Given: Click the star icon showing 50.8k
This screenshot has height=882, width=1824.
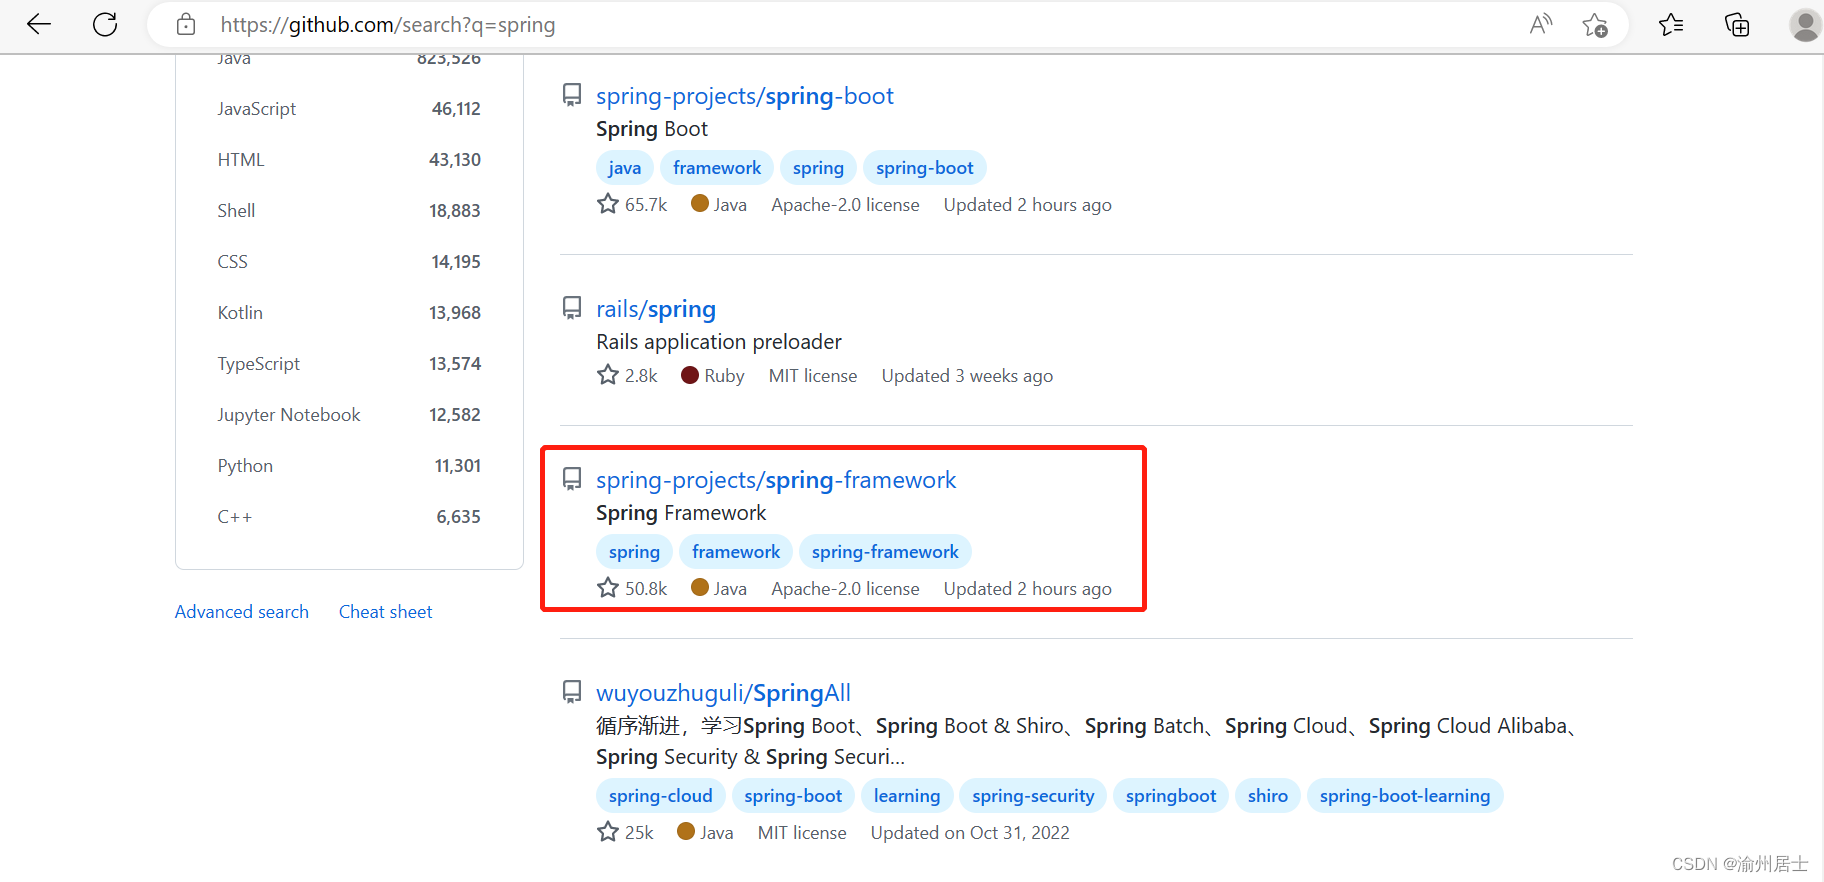Looking at the screenshot, I should 608,588.
